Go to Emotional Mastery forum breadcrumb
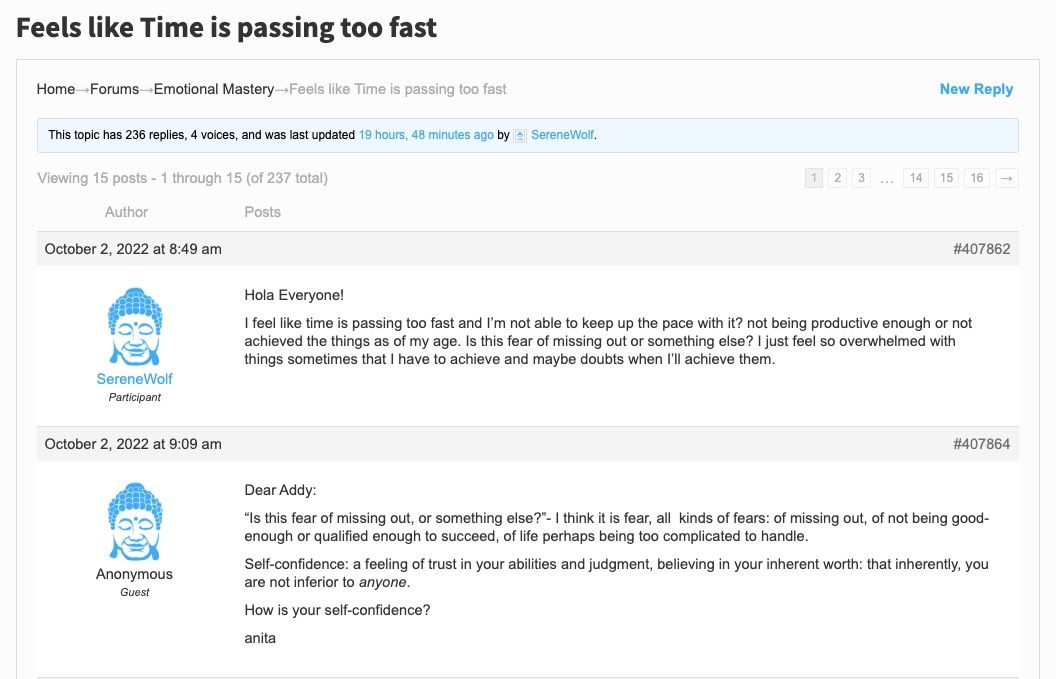 pos(214,89)
